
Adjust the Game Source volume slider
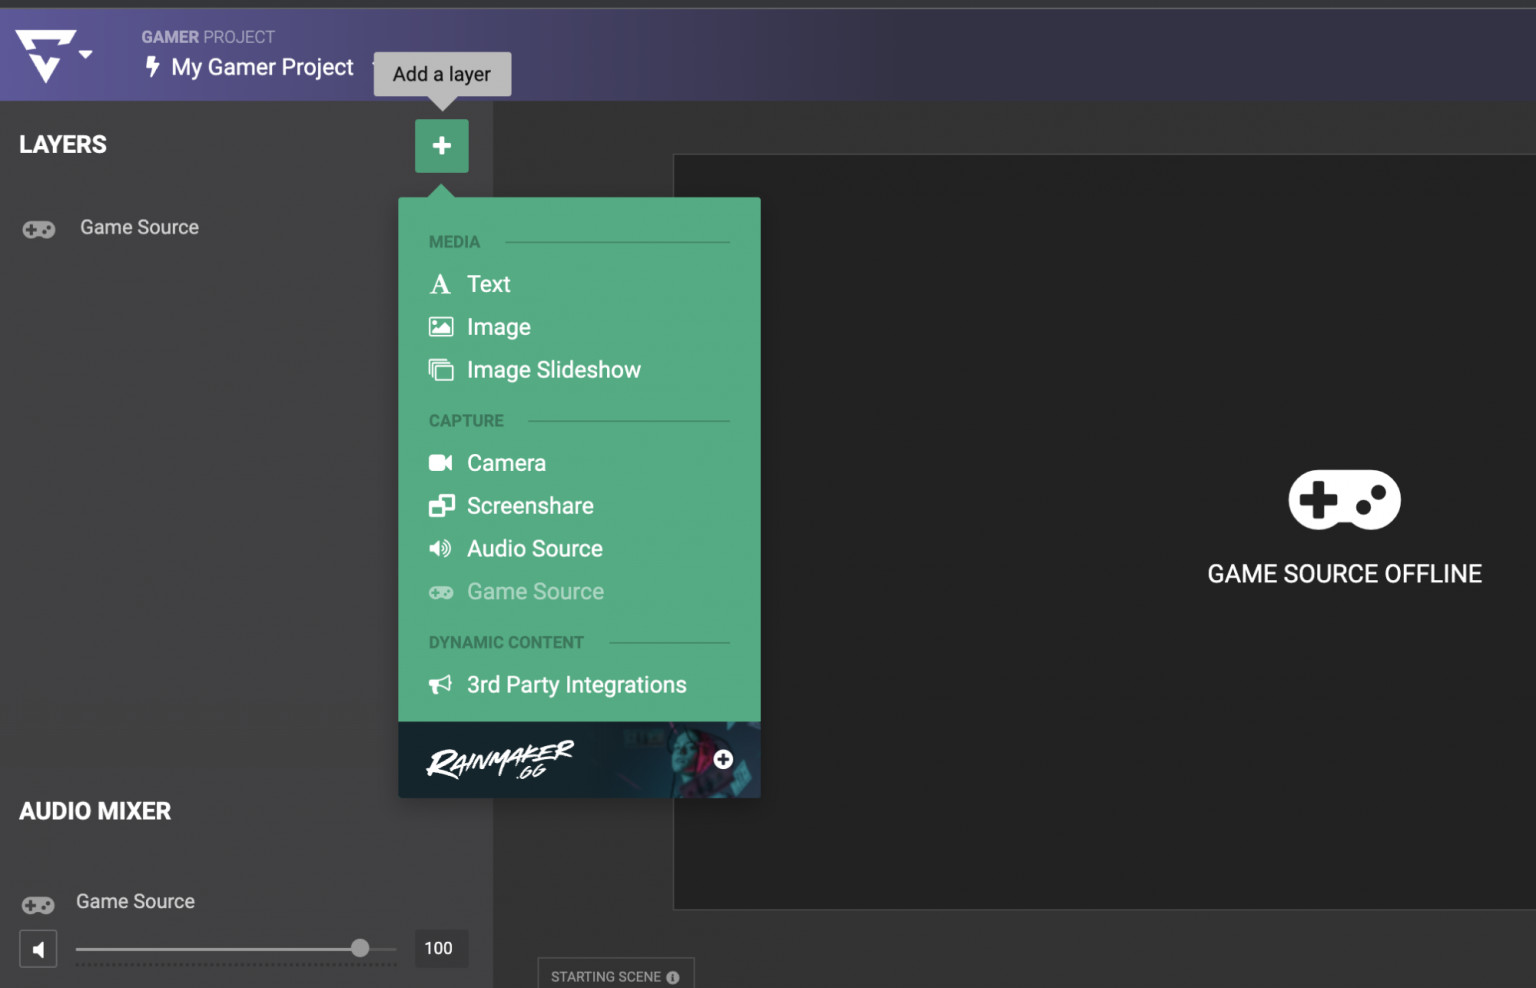pyautogui.click(x=359, y=948)
